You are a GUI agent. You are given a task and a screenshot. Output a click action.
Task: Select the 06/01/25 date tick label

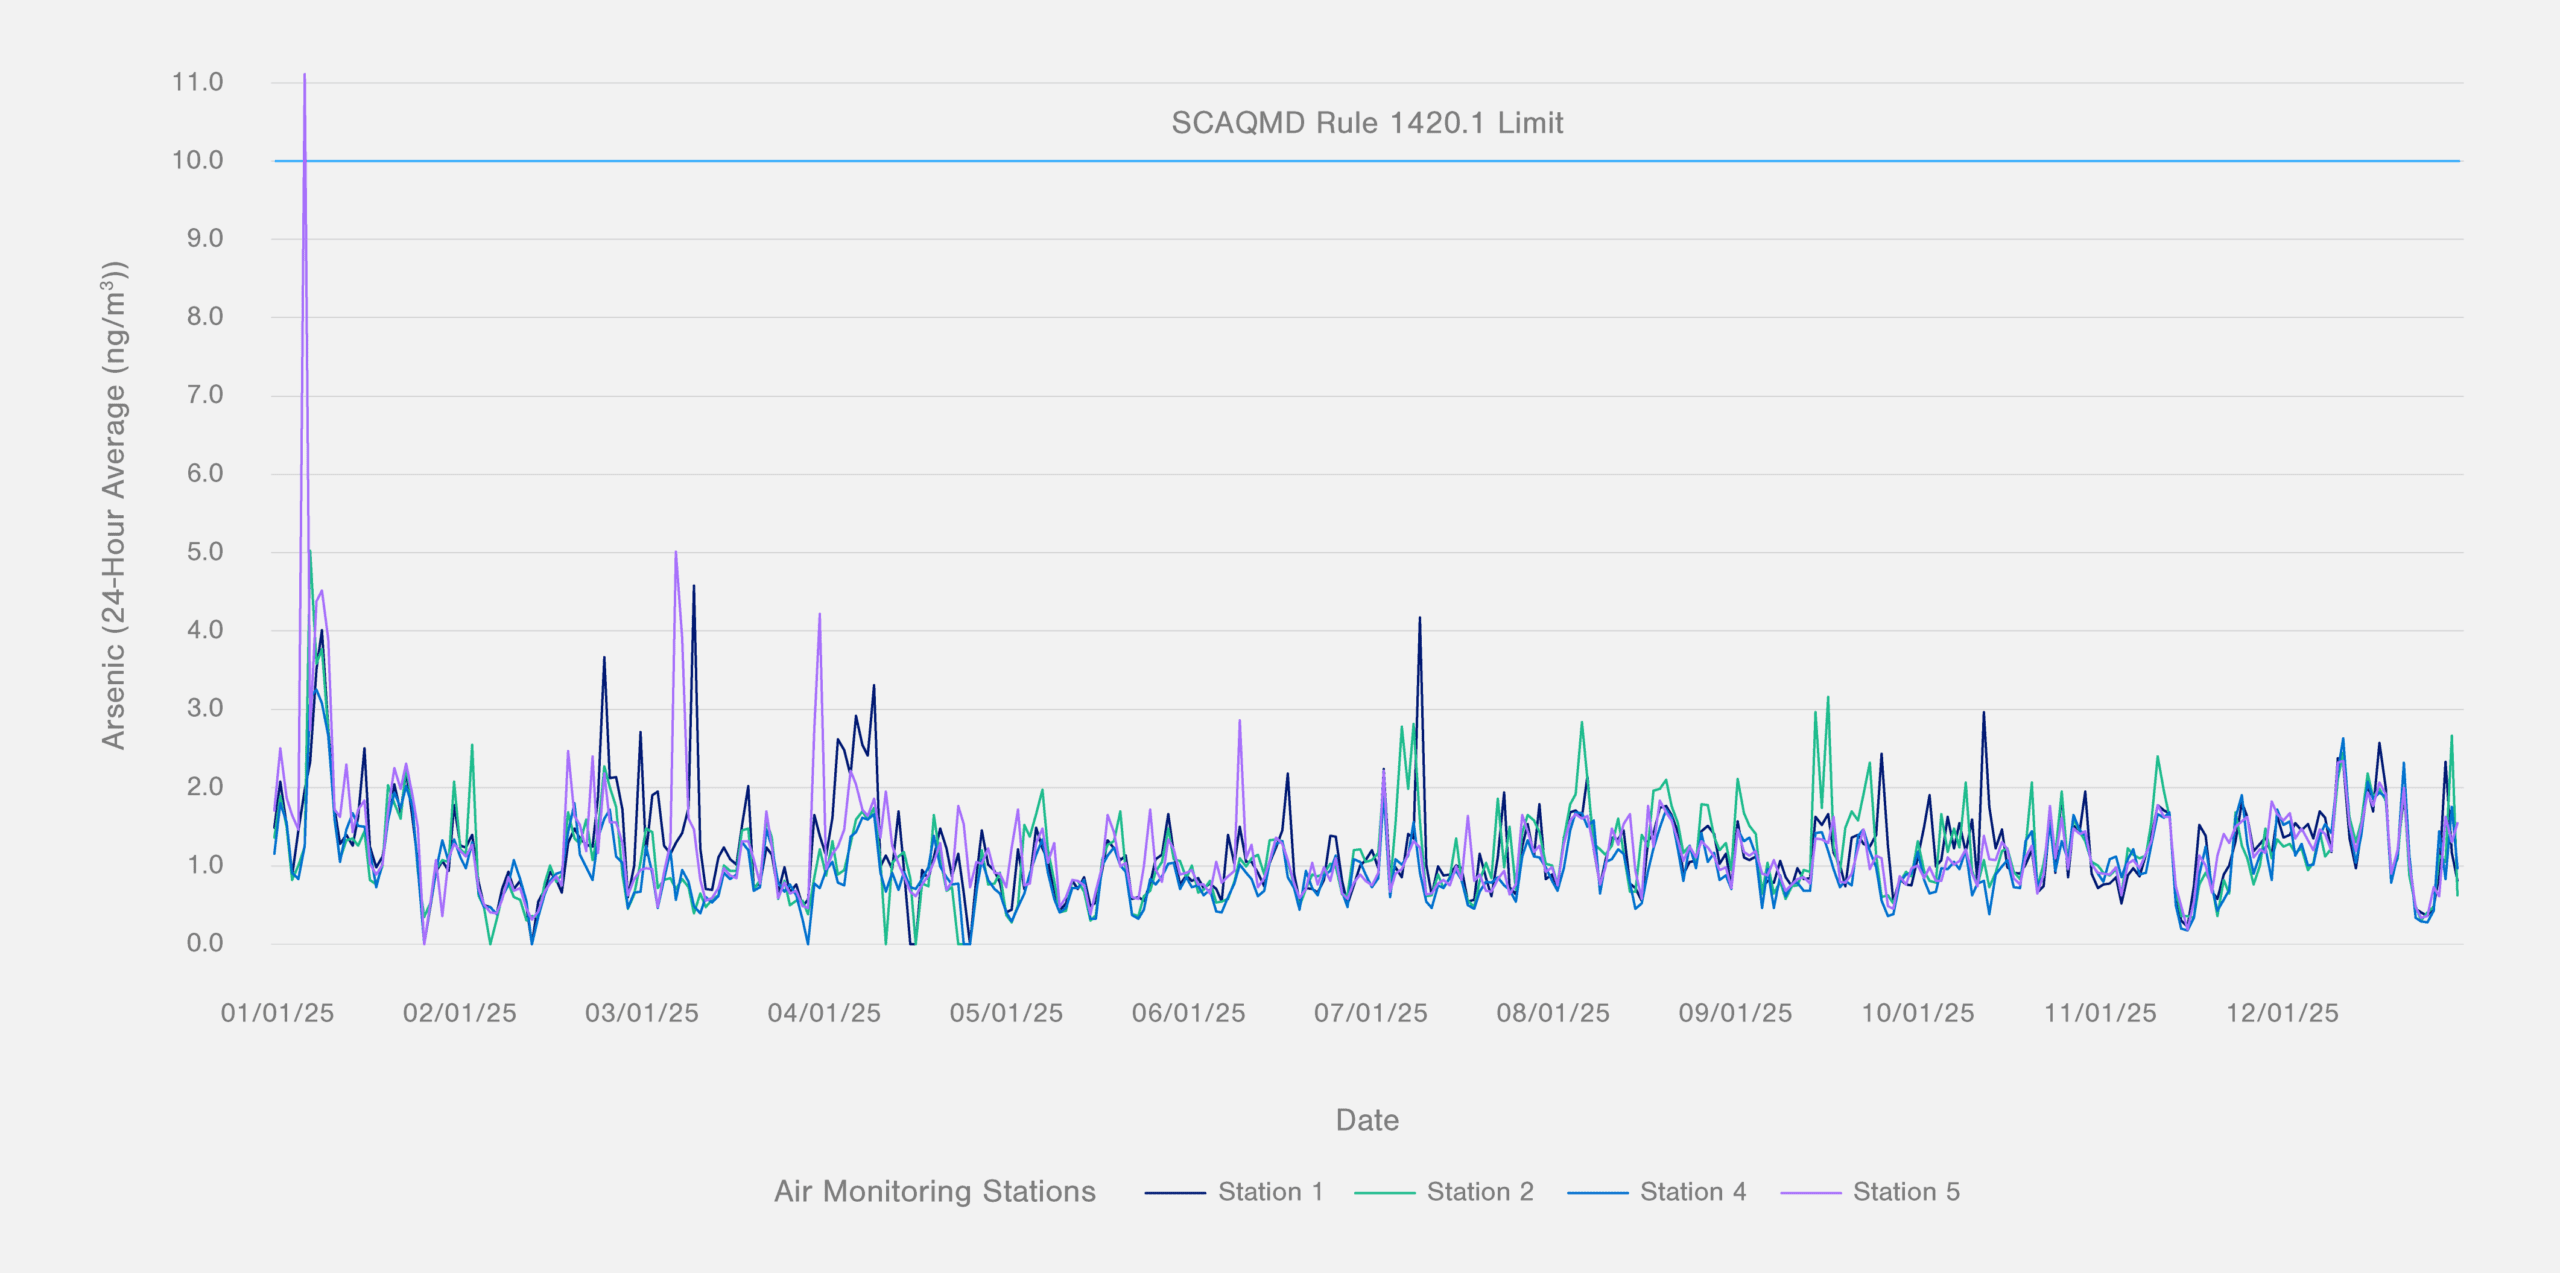click(1190, 1012)
